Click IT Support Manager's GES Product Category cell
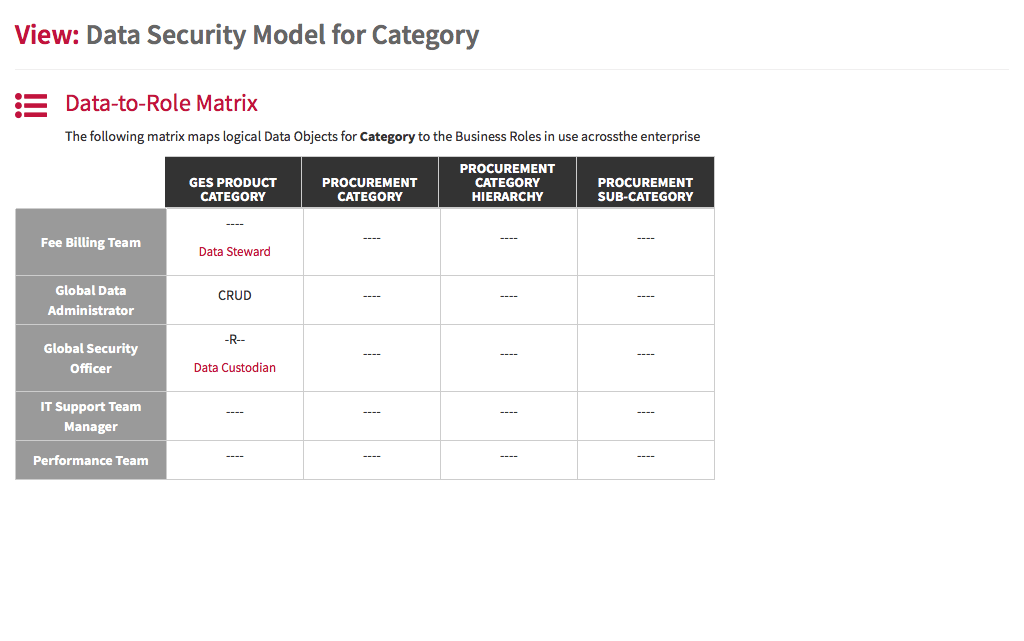The width and height of the screenshot is (1024, 641). coord(234,416)
